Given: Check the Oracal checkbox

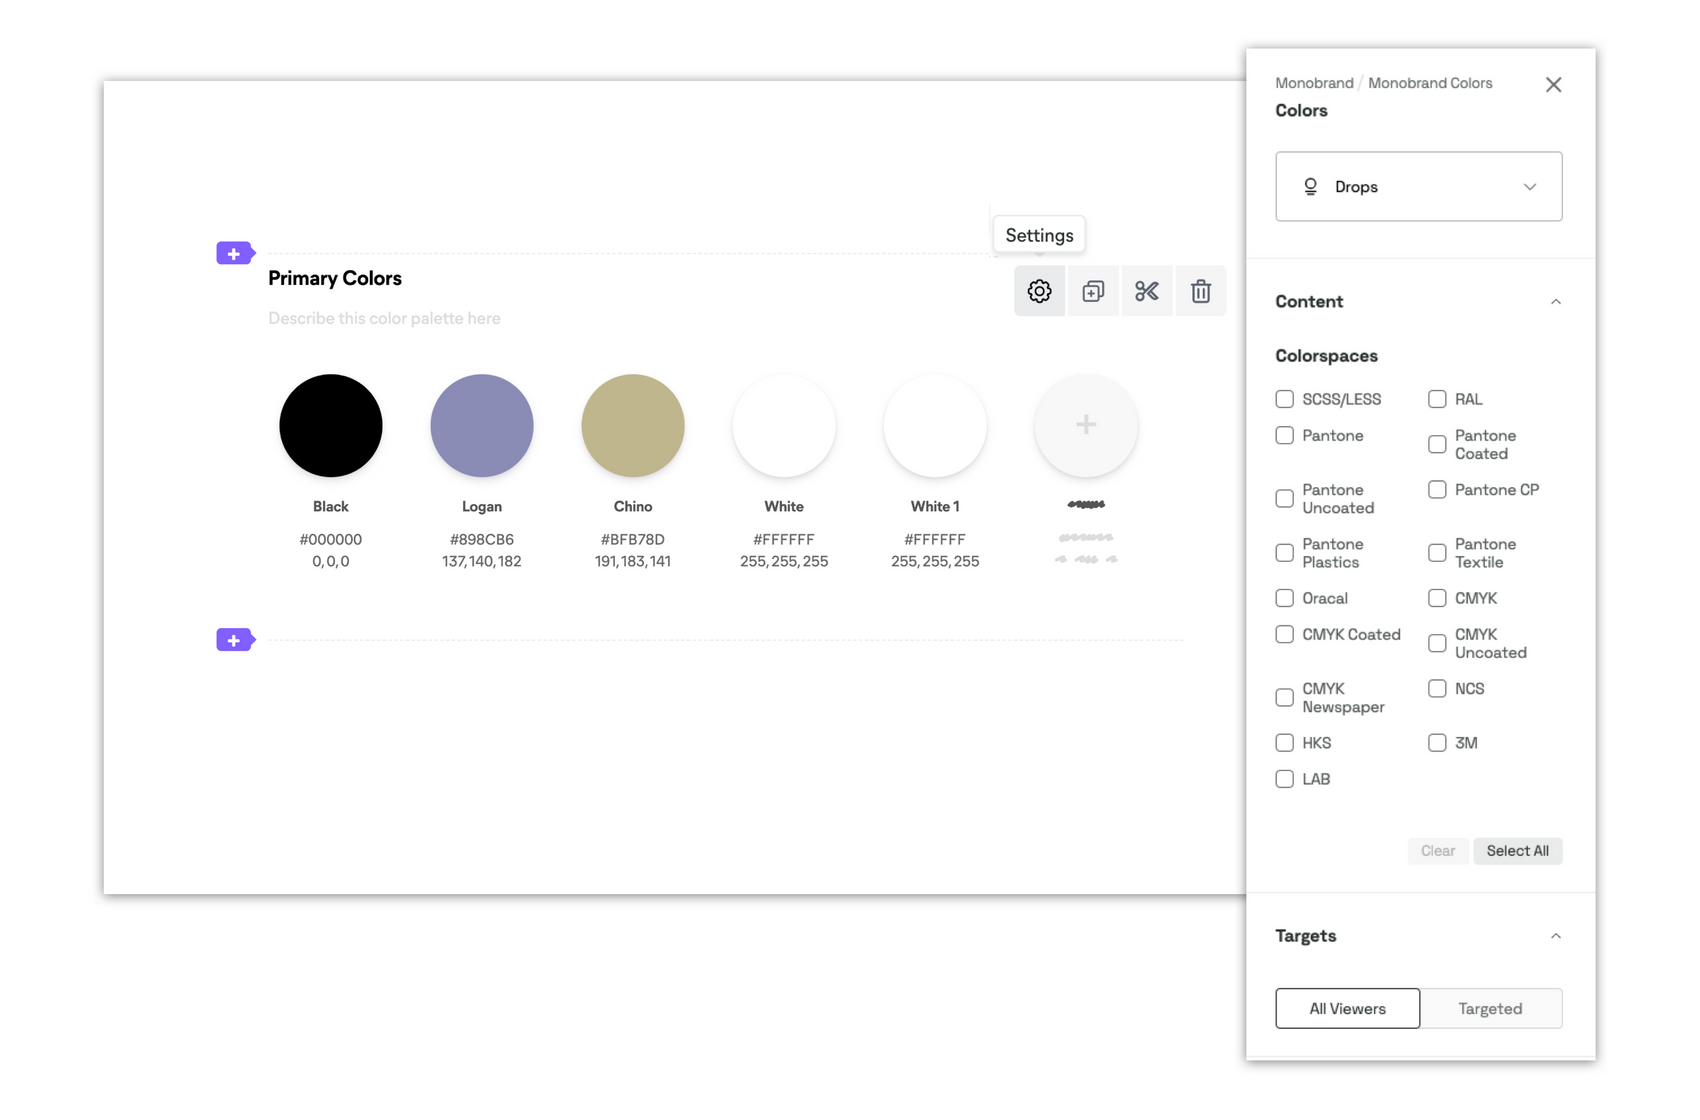Looking at the screenshot, I should (1285, 598).
